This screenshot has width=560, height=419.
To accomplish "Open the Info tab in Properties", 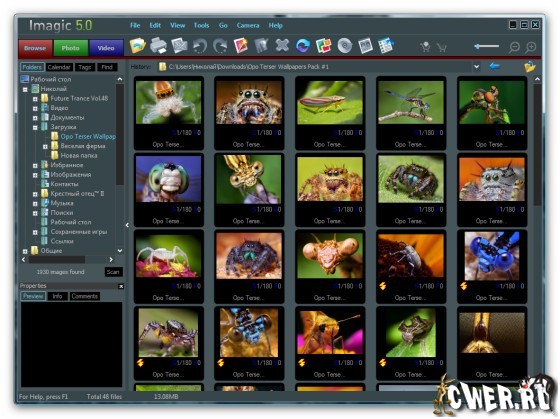I will (x=57, y=296).
